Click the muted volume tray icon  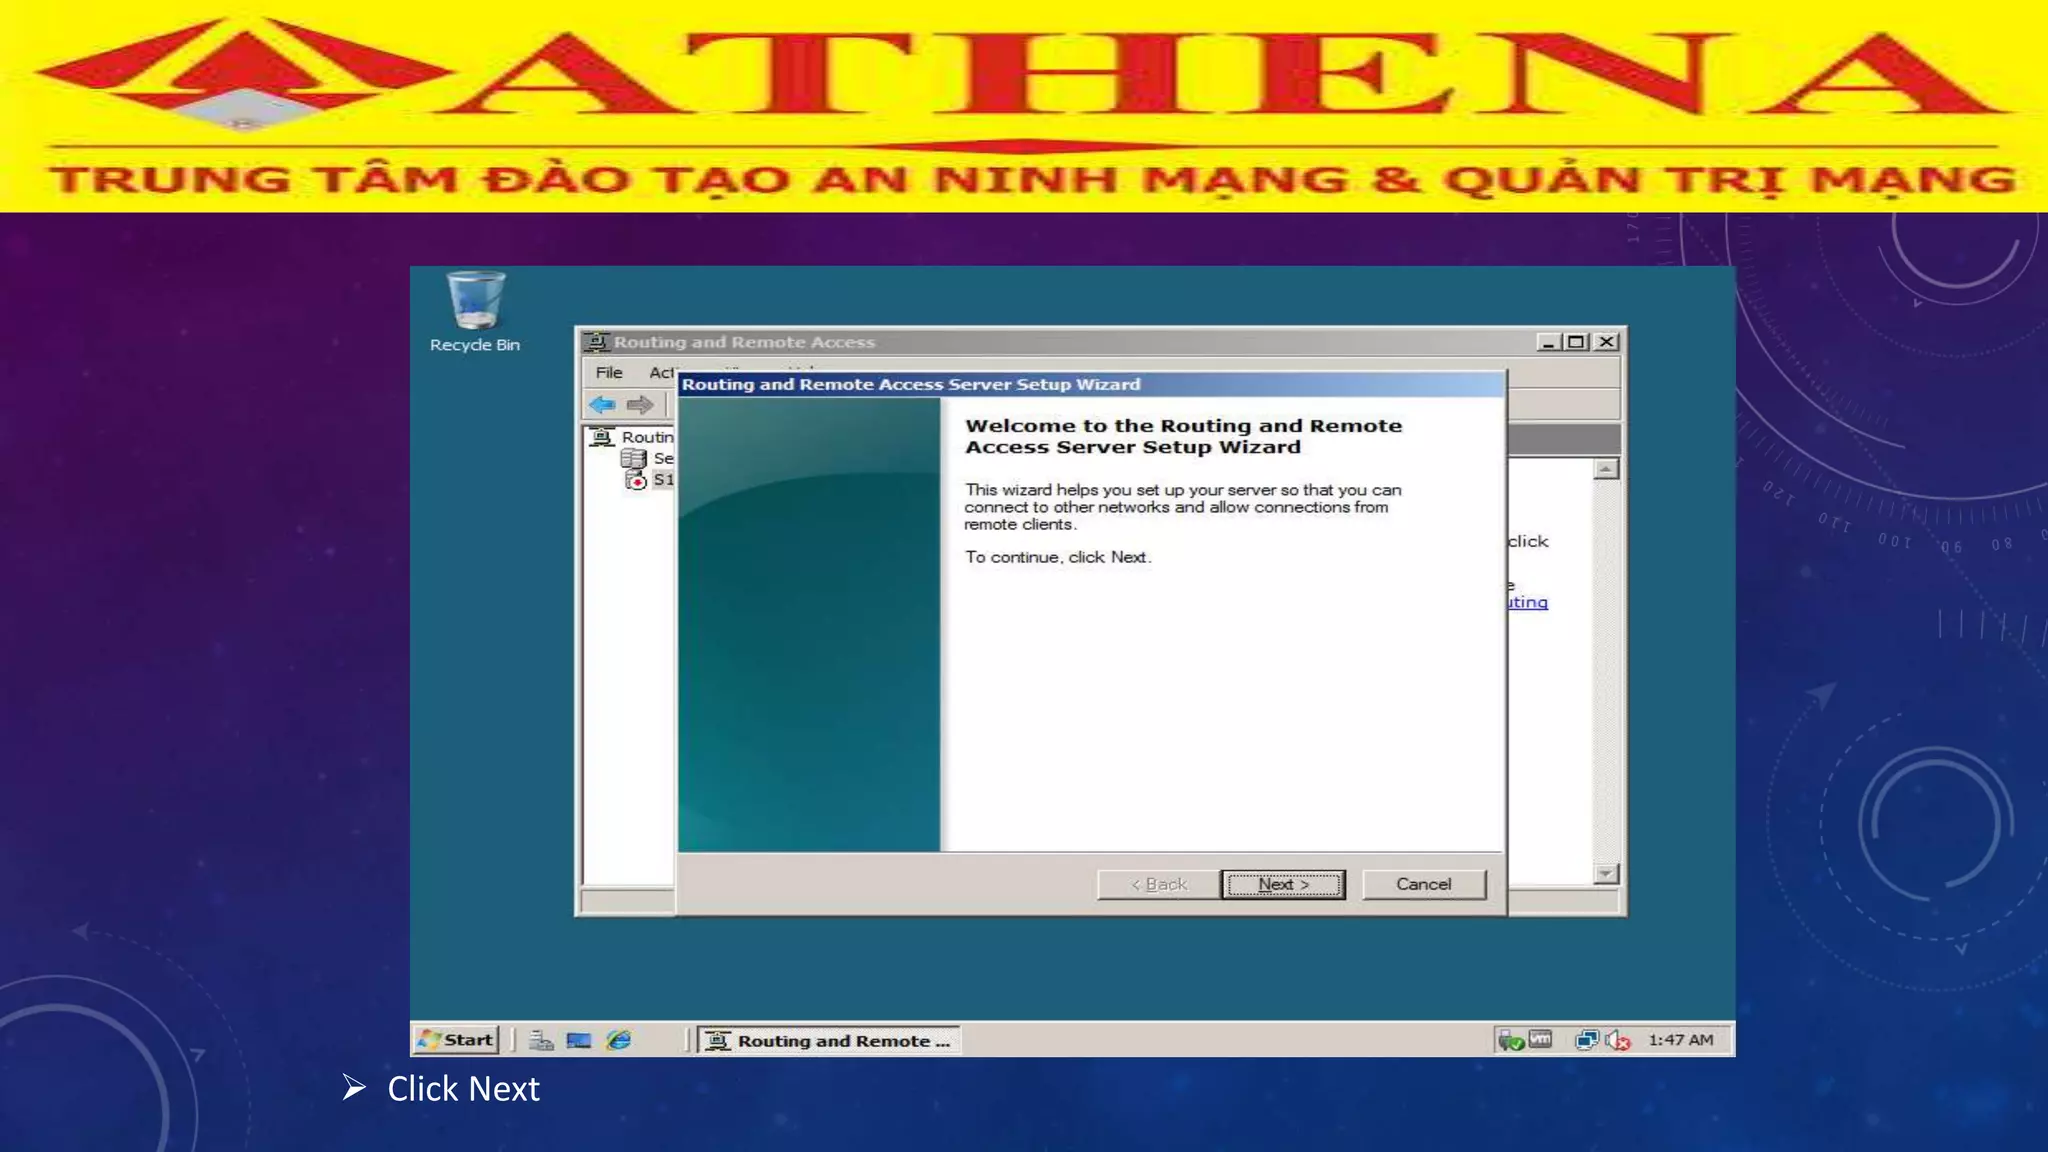tap(1617, 1040)
